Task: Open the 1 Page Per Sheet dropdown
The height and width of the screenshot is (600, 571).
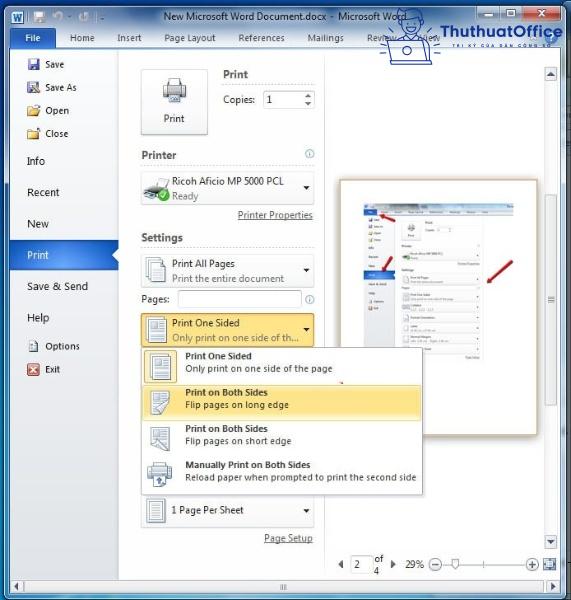Action: pyautogui.click(x=227, y=510)
